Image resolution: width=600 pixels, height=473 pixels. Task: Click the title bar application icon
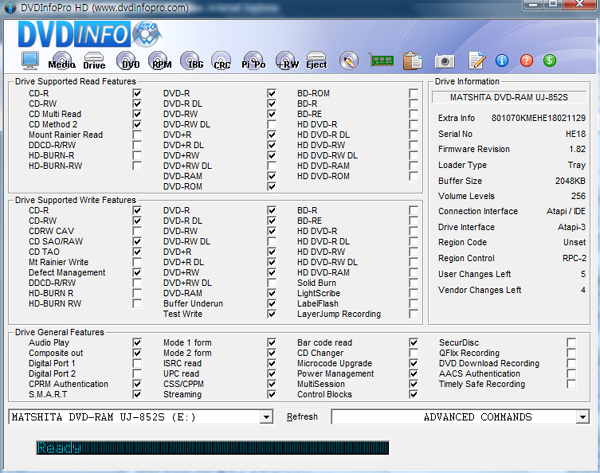(x=10, y=8)
